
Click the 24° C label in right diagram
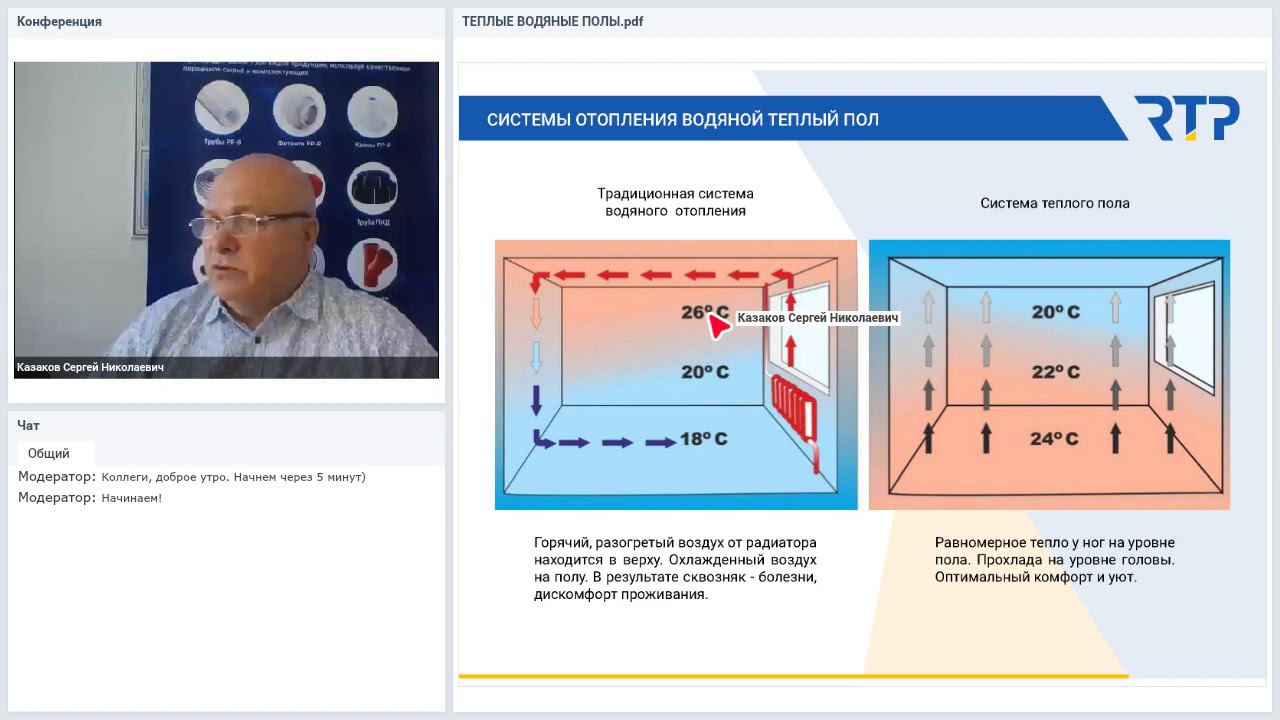1055,439
